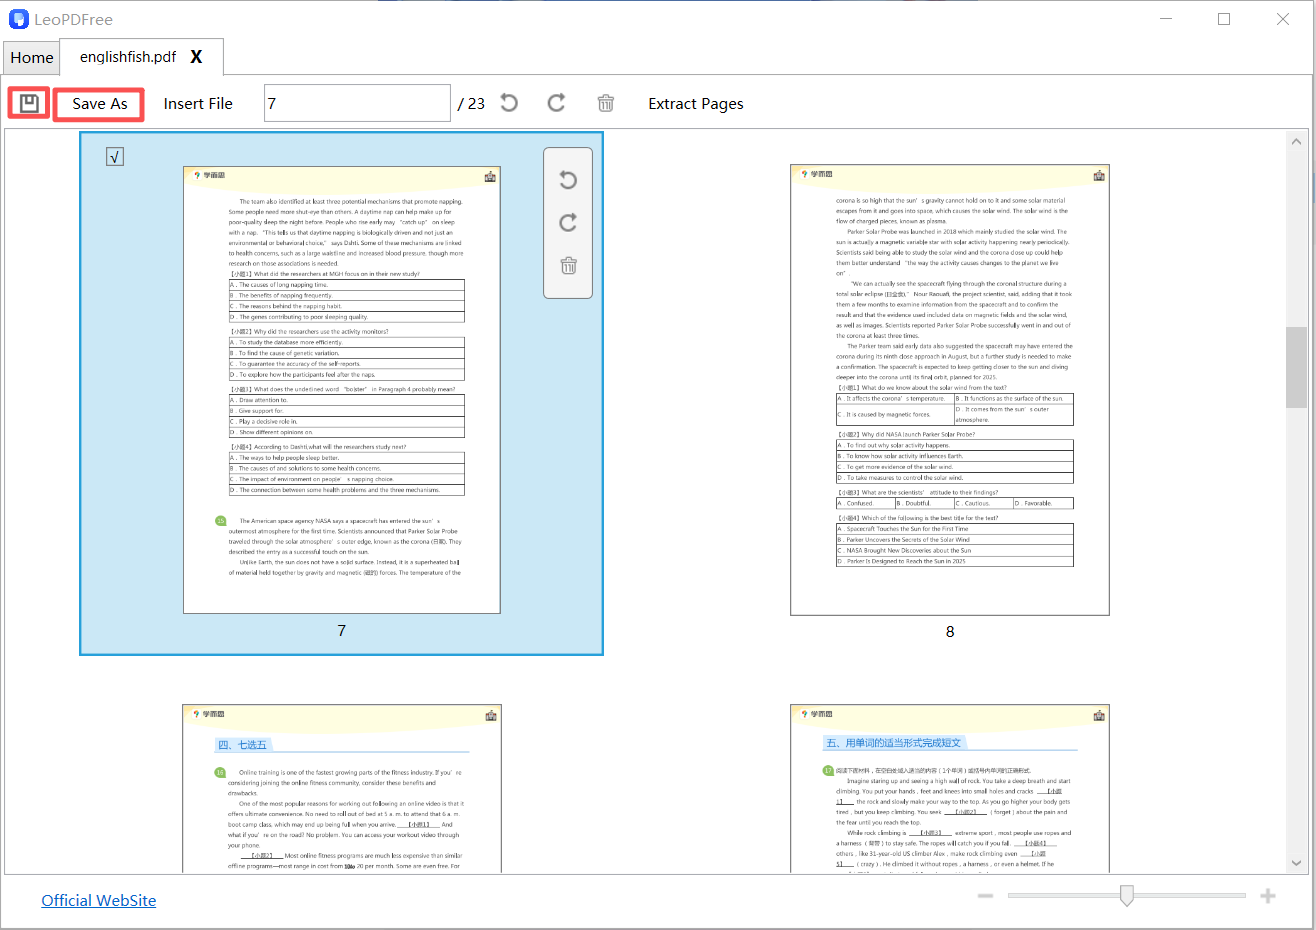The image size is (1316, 930).
Task: Click the Extract Pages option
Action: point(695,103)
